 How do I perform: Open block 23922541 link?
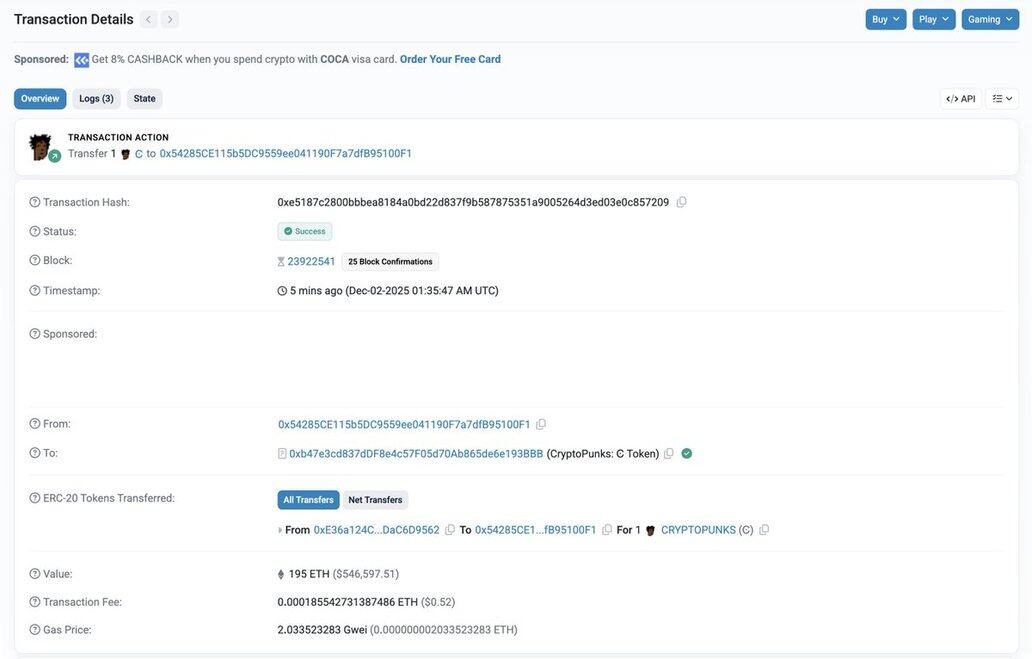311,261
